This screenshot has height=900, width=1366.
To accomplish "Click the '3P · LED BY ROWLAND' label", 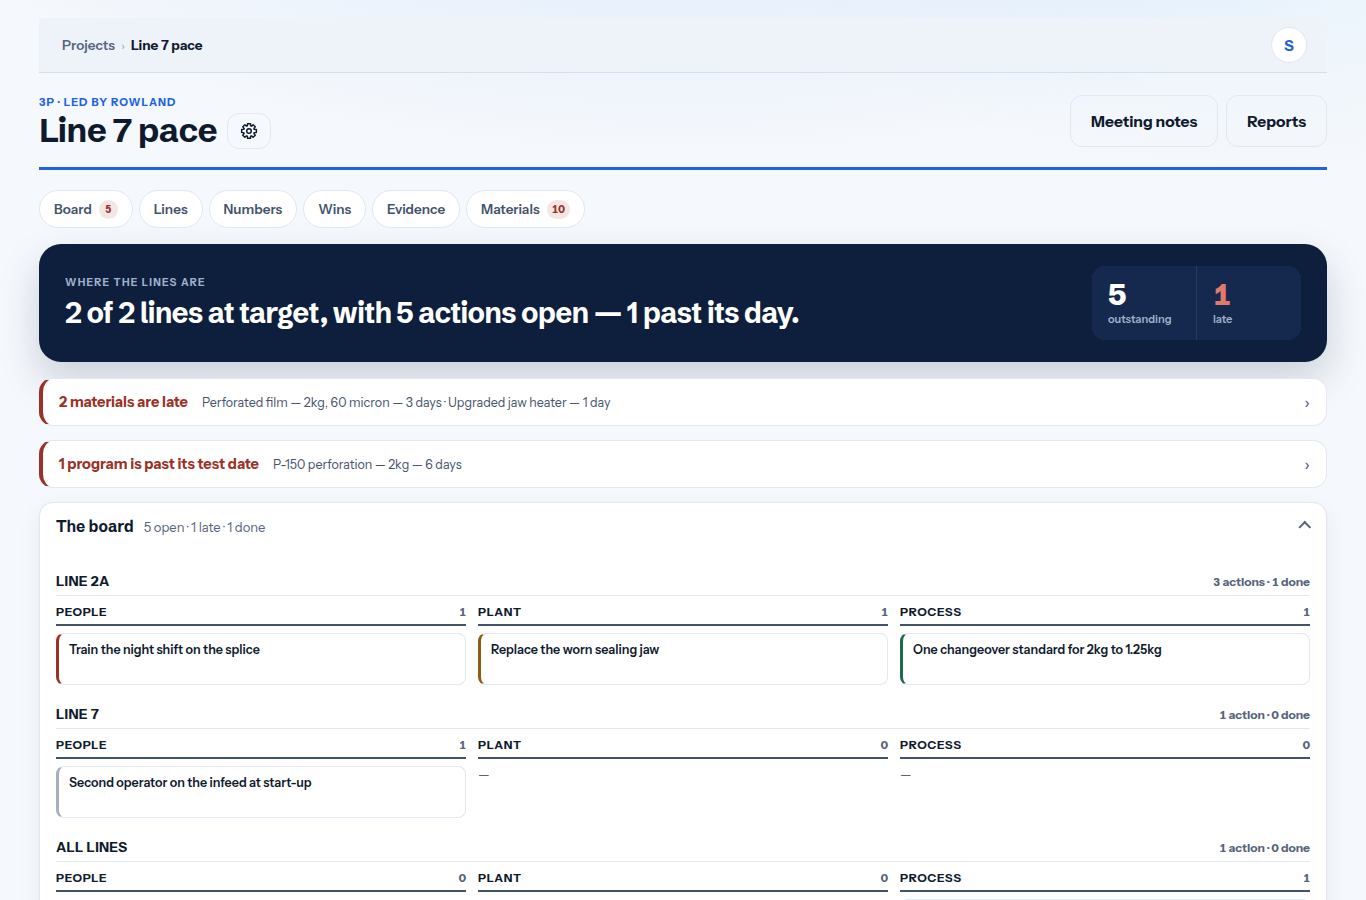I will [x=107, y=102].
